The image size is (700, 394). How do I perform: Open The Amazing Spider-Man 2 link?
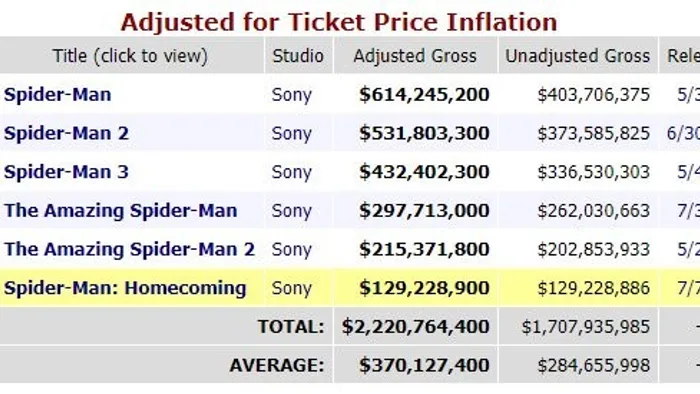(129, 249)
